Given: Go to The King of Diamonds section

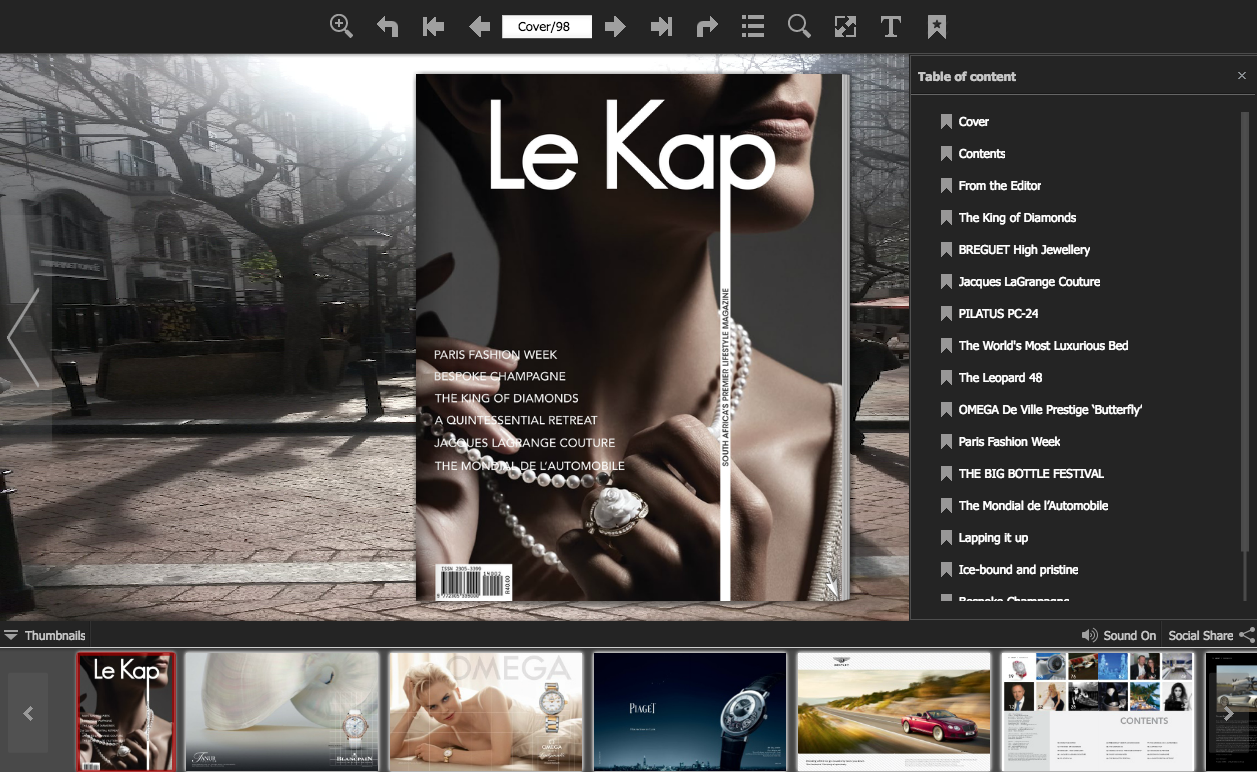Looking at the screenshot, I should (1017, 217).
